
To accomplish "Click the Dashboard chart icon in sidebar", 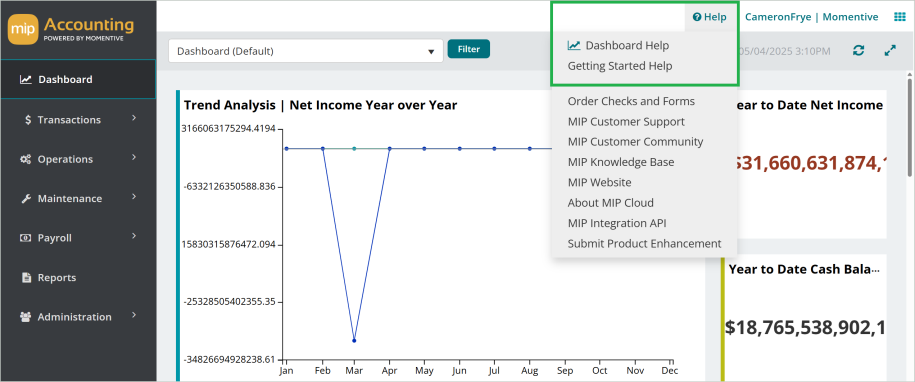I will tap(26, 79).
